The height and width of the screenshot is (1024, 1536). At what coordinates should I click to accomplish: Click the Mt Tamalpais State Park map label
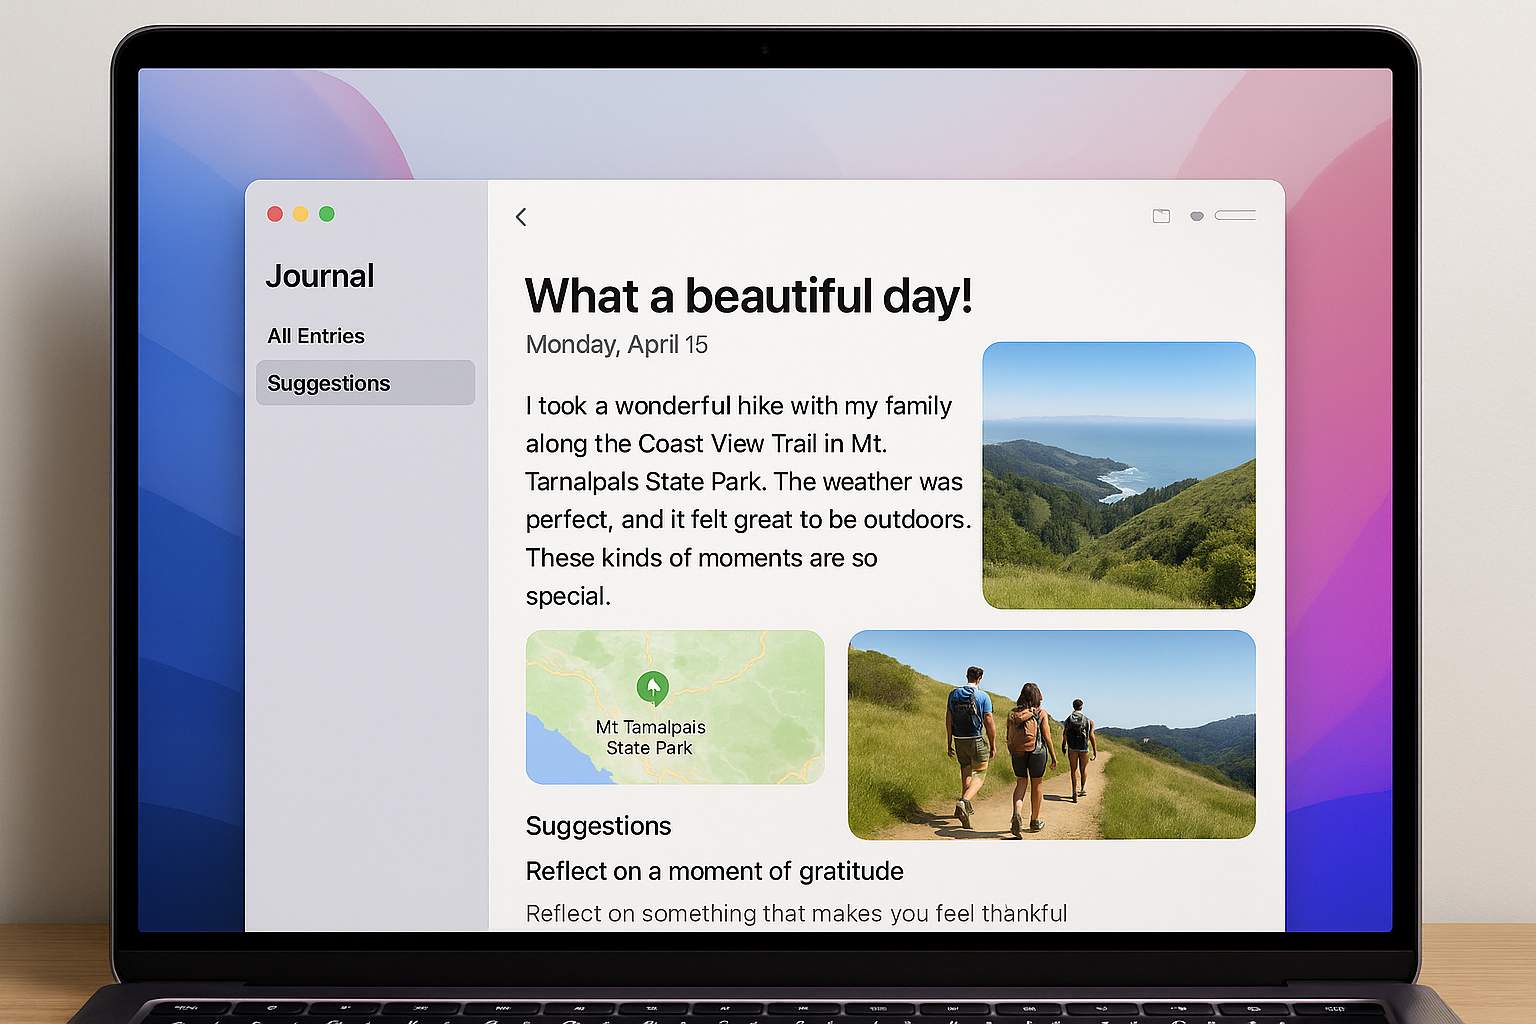coord(653,738)
